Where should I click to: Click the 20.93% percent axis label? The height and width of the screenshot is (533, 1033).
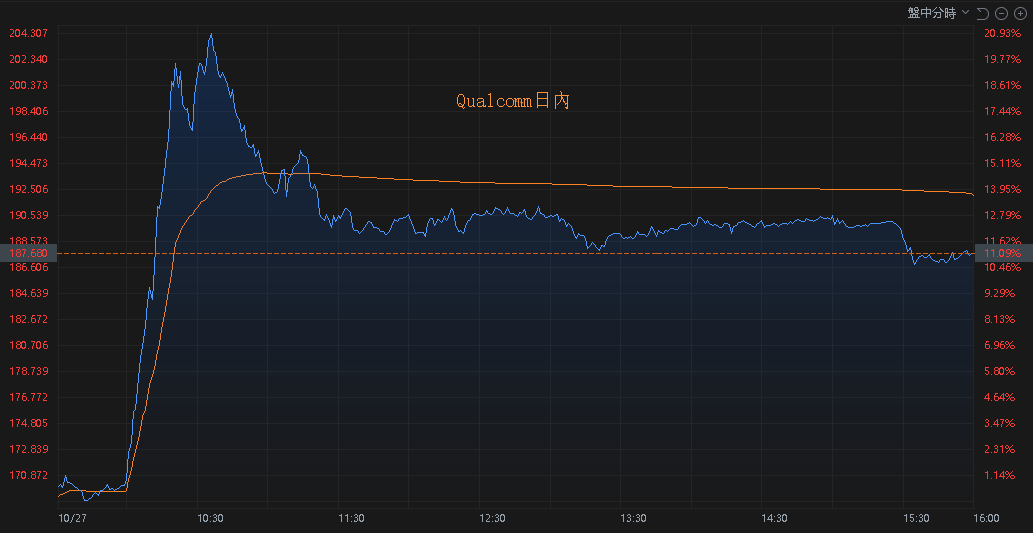point(1002,33)
